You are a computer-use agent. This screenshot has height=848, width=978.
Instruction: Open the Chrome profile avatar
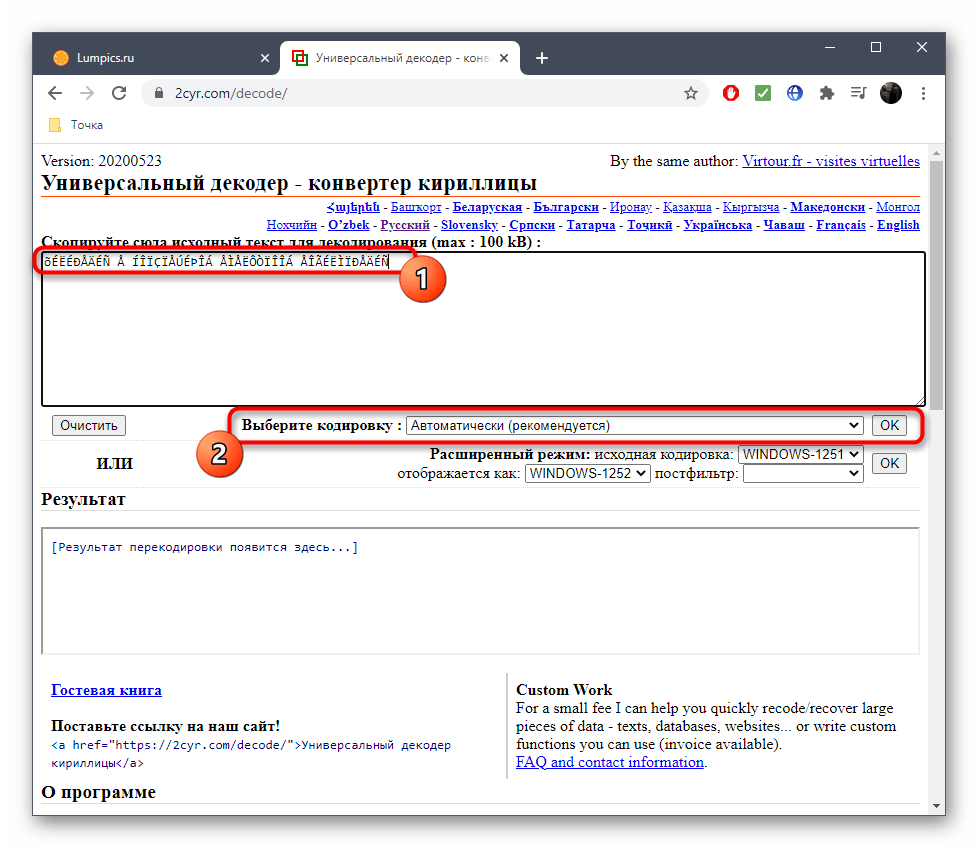click(x=890, y=93)
